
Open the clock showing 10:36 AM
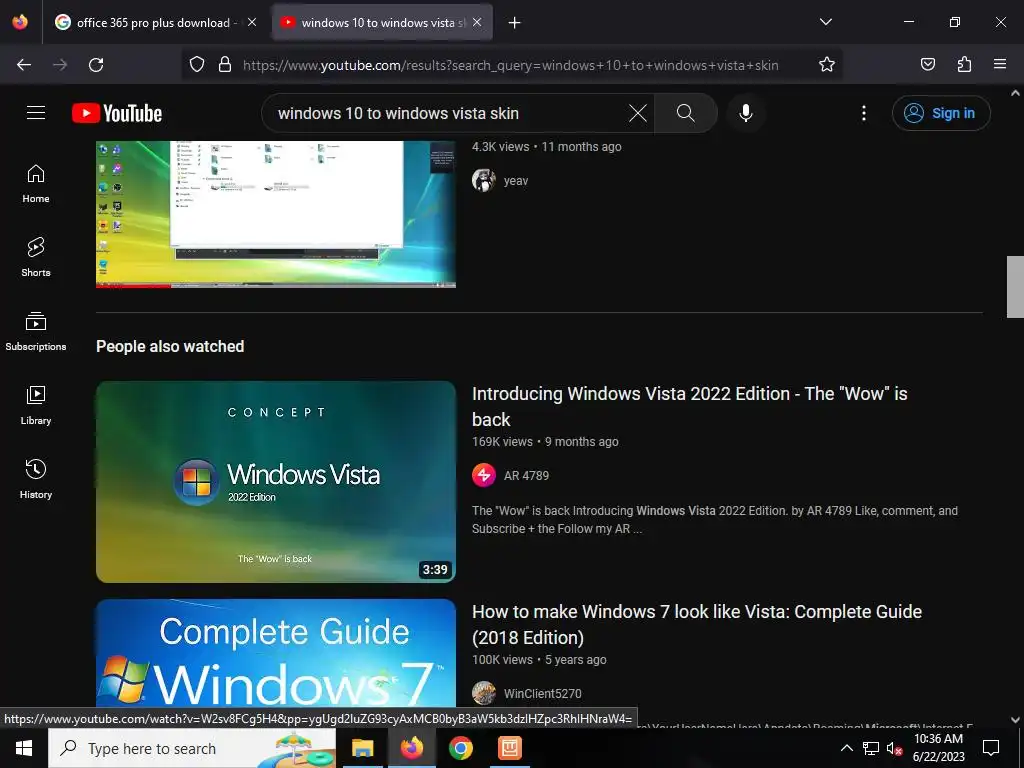tap(938, 748)
